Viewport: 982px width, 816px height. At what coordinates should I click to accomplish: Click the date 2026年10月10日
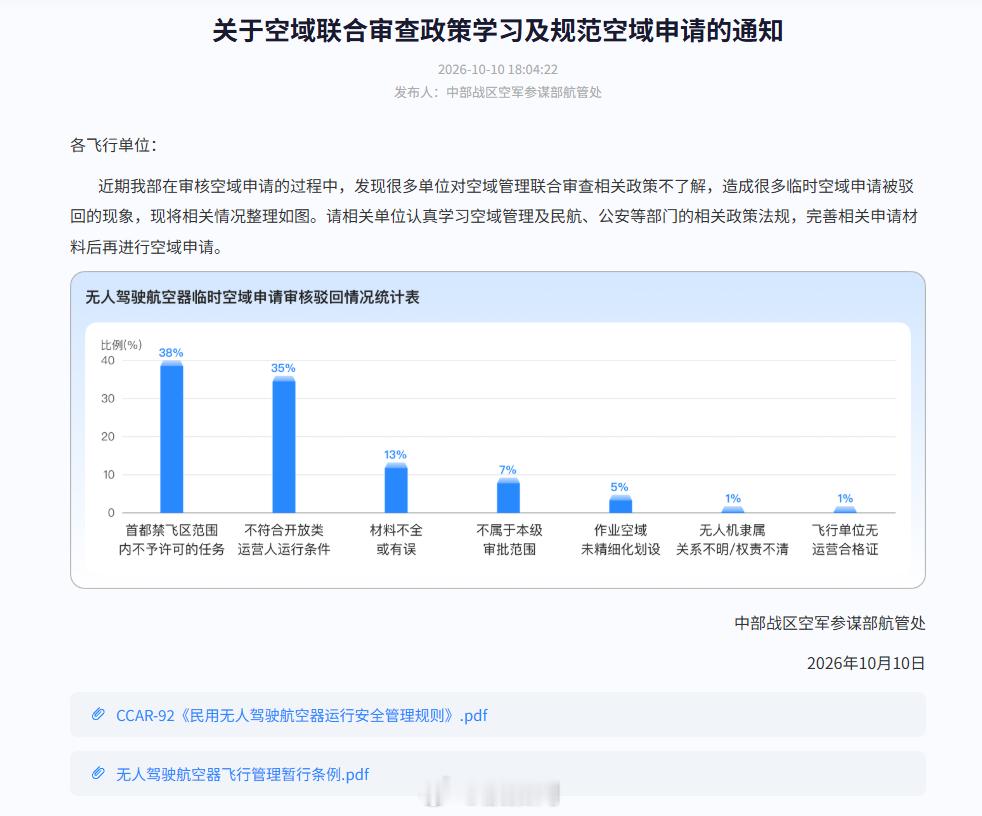(866, 663)
